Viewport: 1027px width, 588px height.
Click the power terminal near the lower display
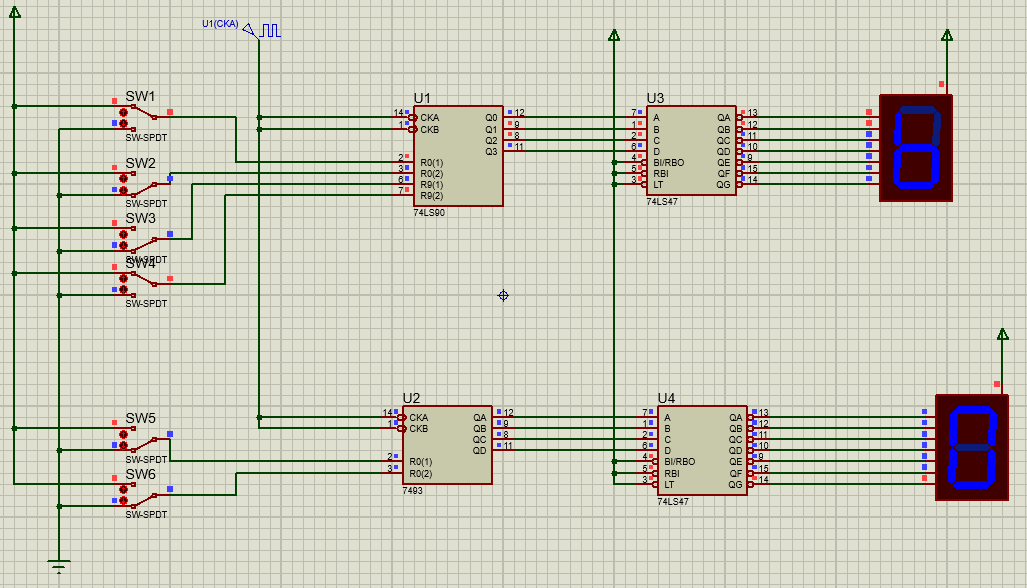pyautogui.click(x=1003, y=335)
